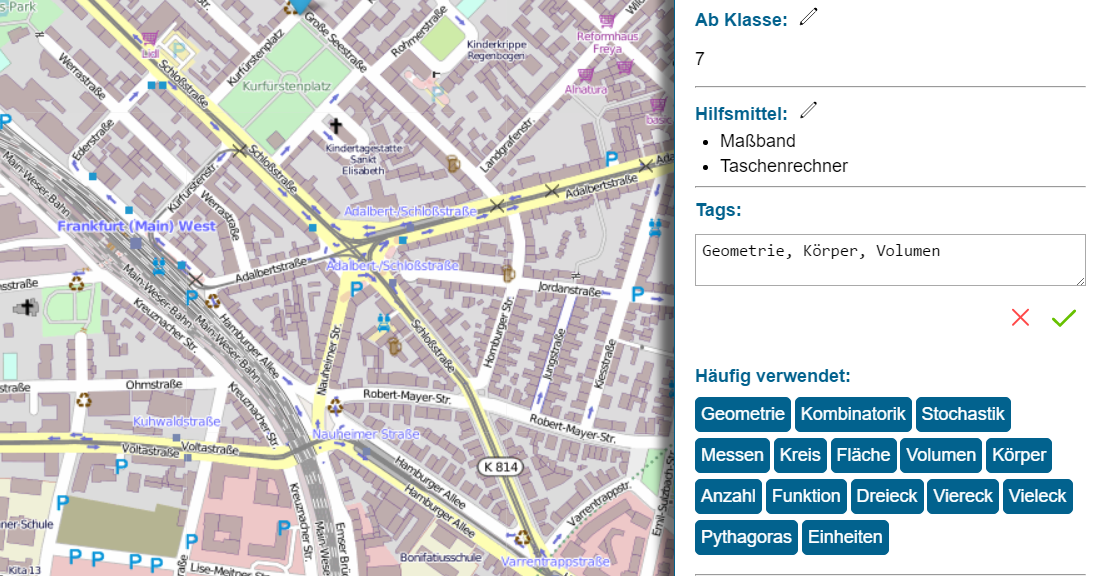Select the Dreieck tag

tap(887, 496)
